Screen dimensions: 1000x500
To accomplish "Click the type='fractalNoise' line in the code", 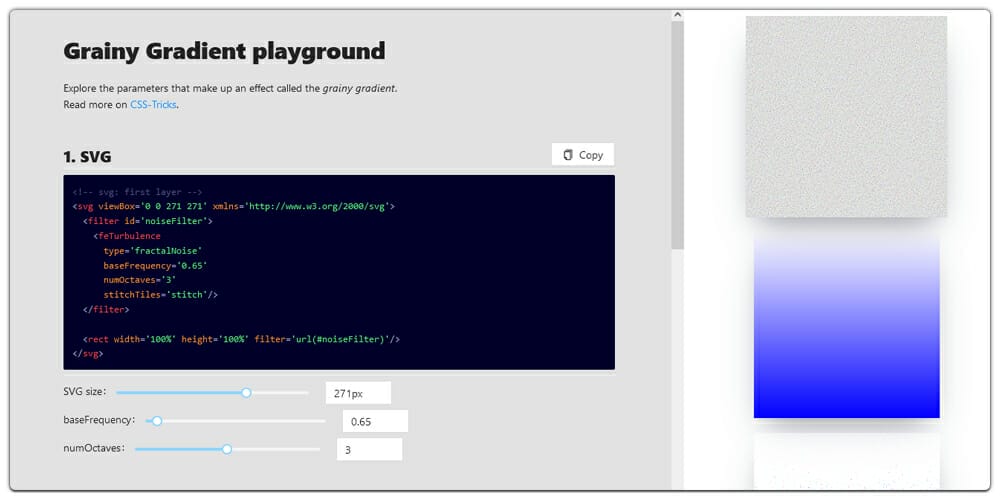I will pyautogui.click(x=153, y=251).
